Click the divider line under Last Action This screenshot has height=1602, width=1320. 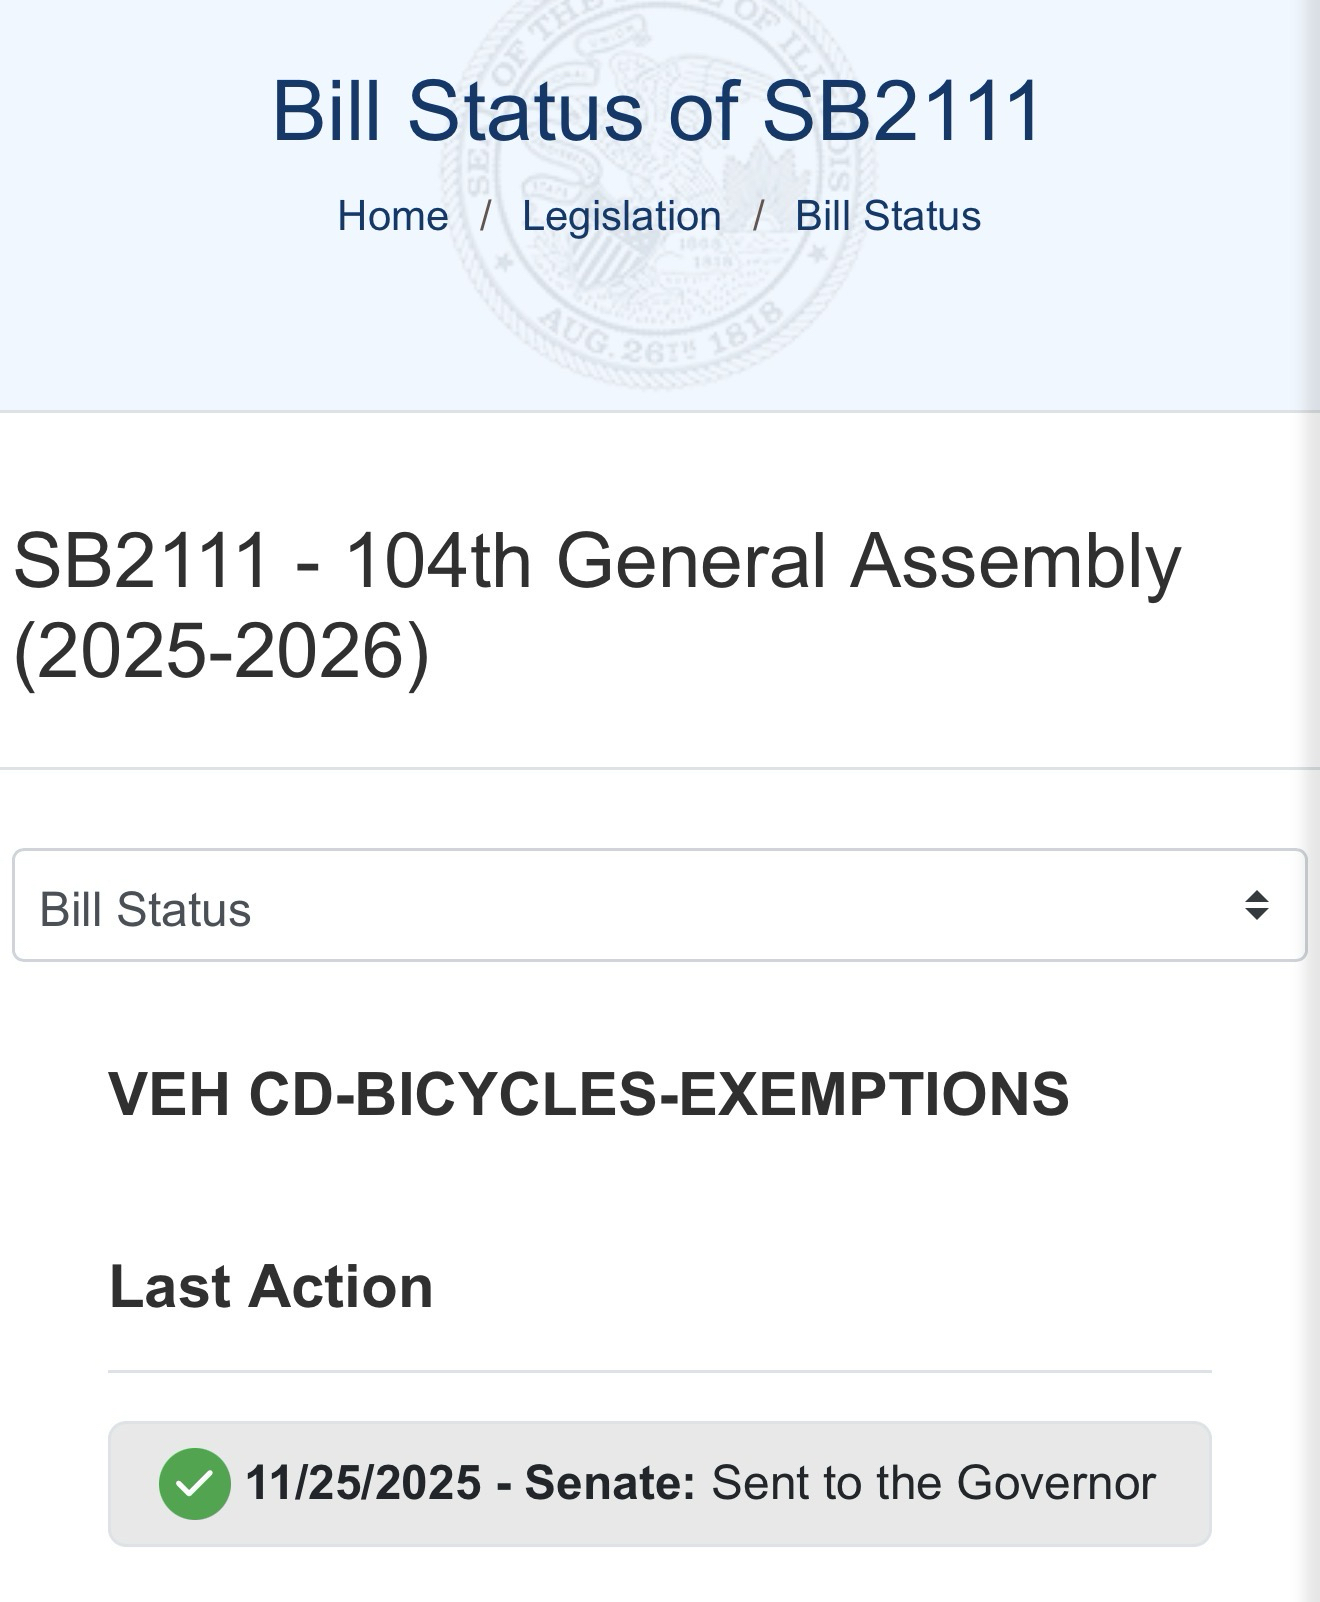(x=659, y=1371)
